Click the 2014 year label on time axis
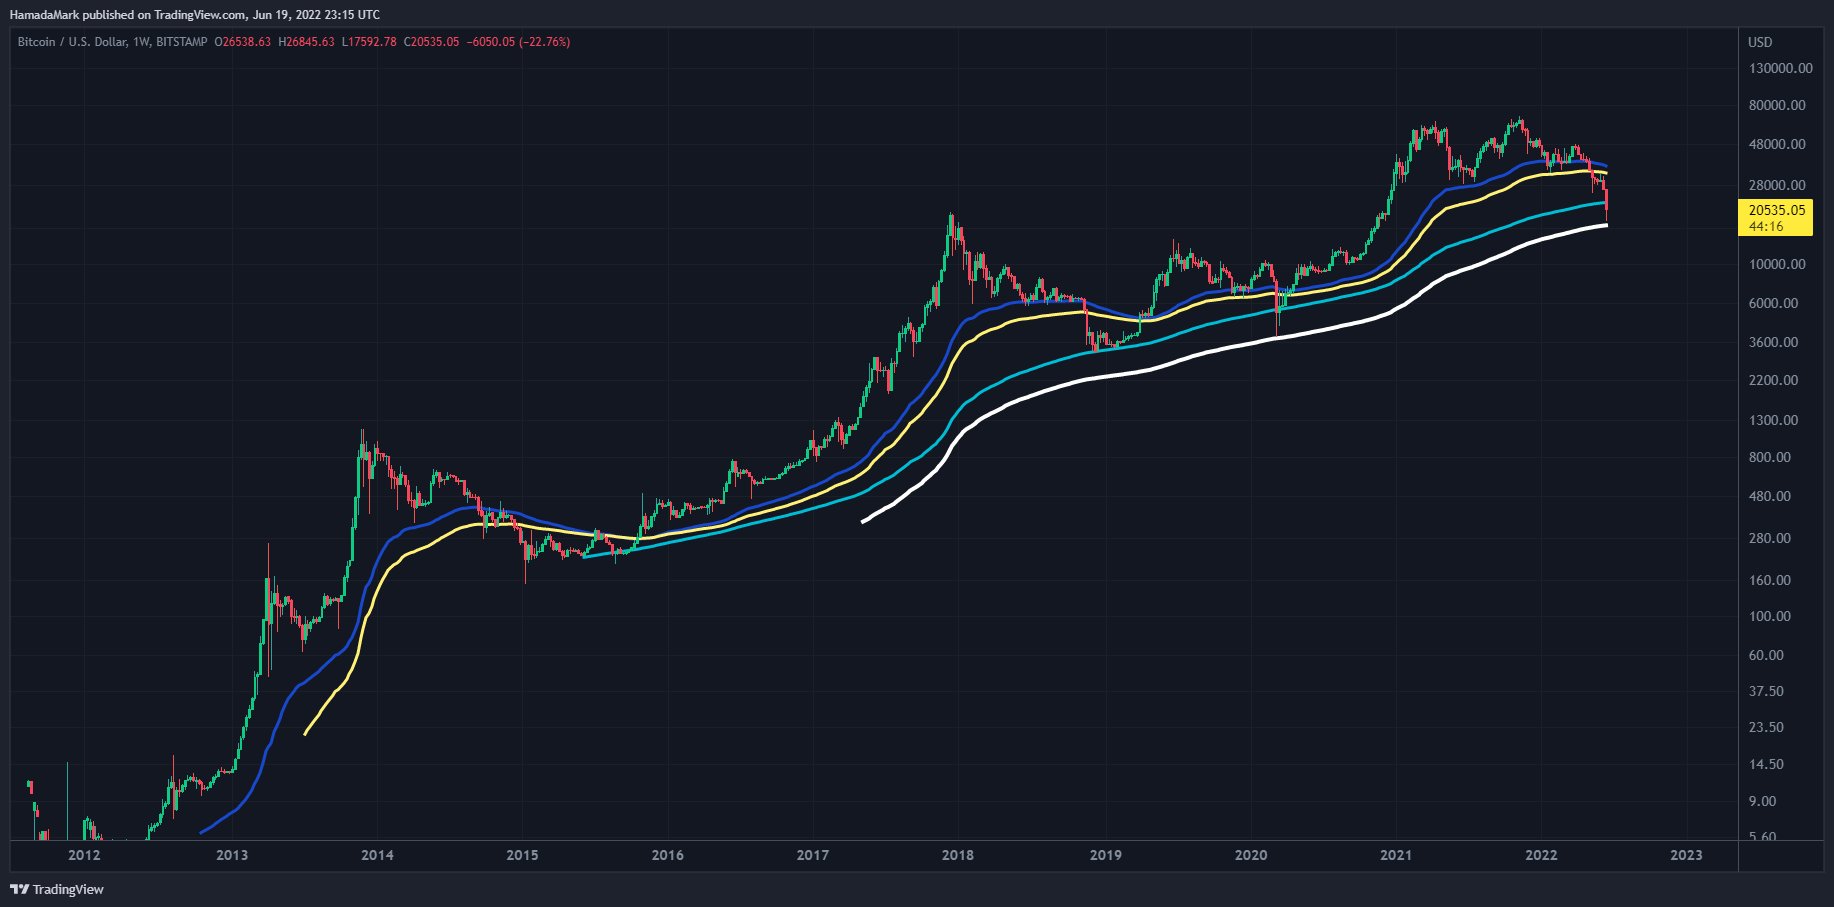The width and height of the screenshot is (1834, 907). coord(377,855)
